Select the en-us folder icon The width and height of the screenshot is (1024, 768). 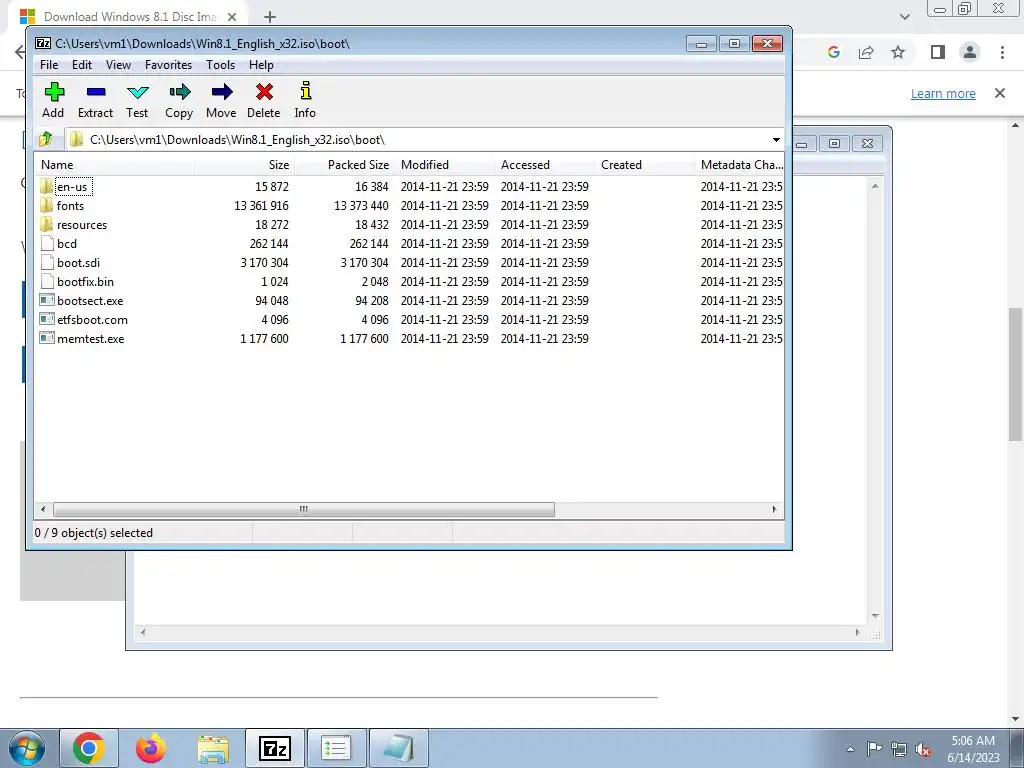coord(46,187)
